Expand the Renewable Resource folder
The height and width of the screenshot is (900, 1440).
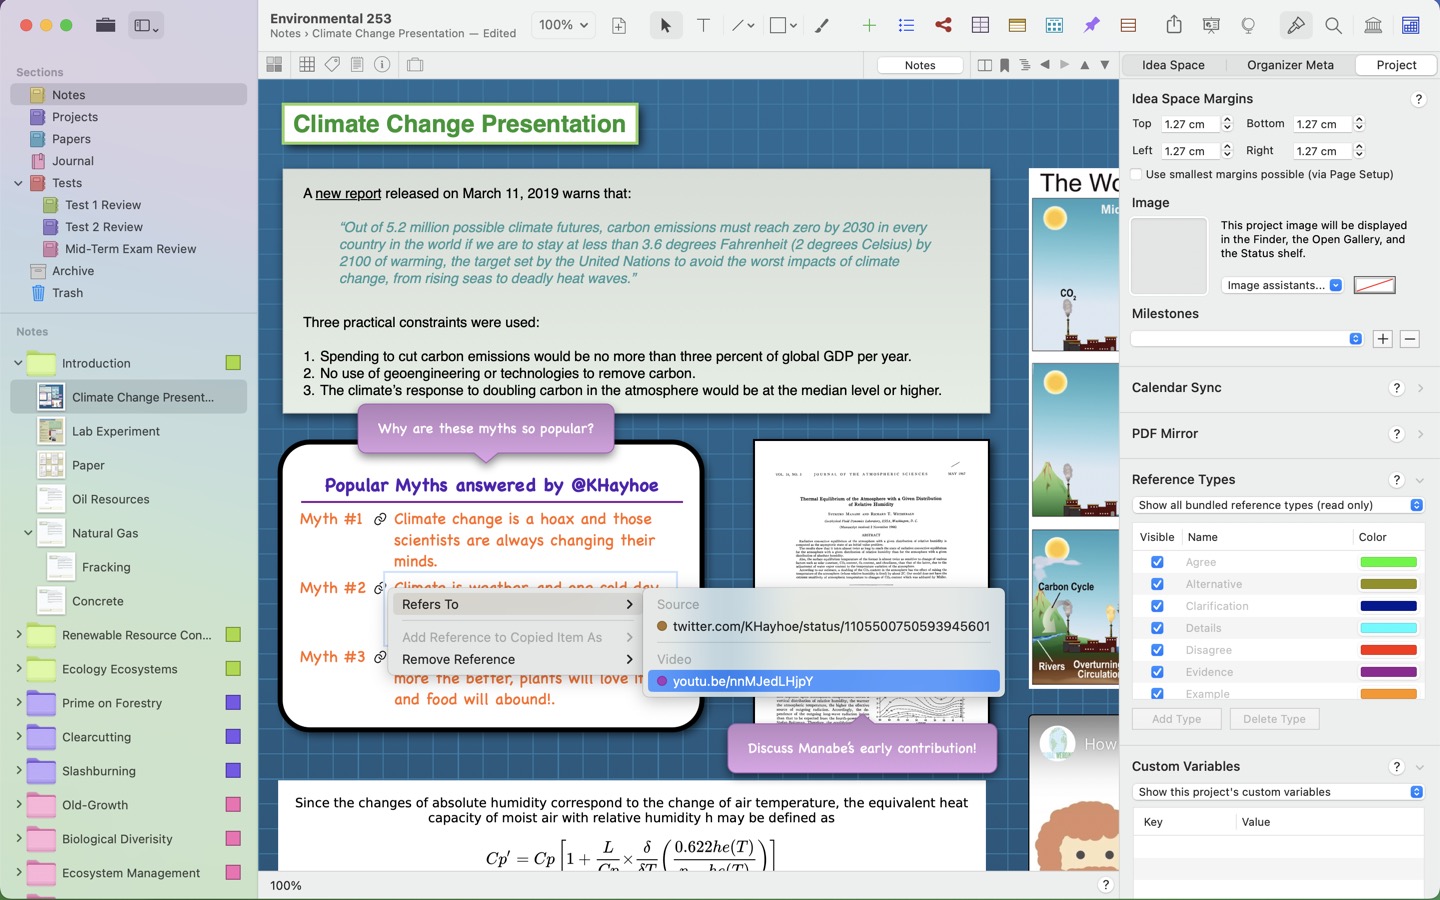click(x=18, y=635)
